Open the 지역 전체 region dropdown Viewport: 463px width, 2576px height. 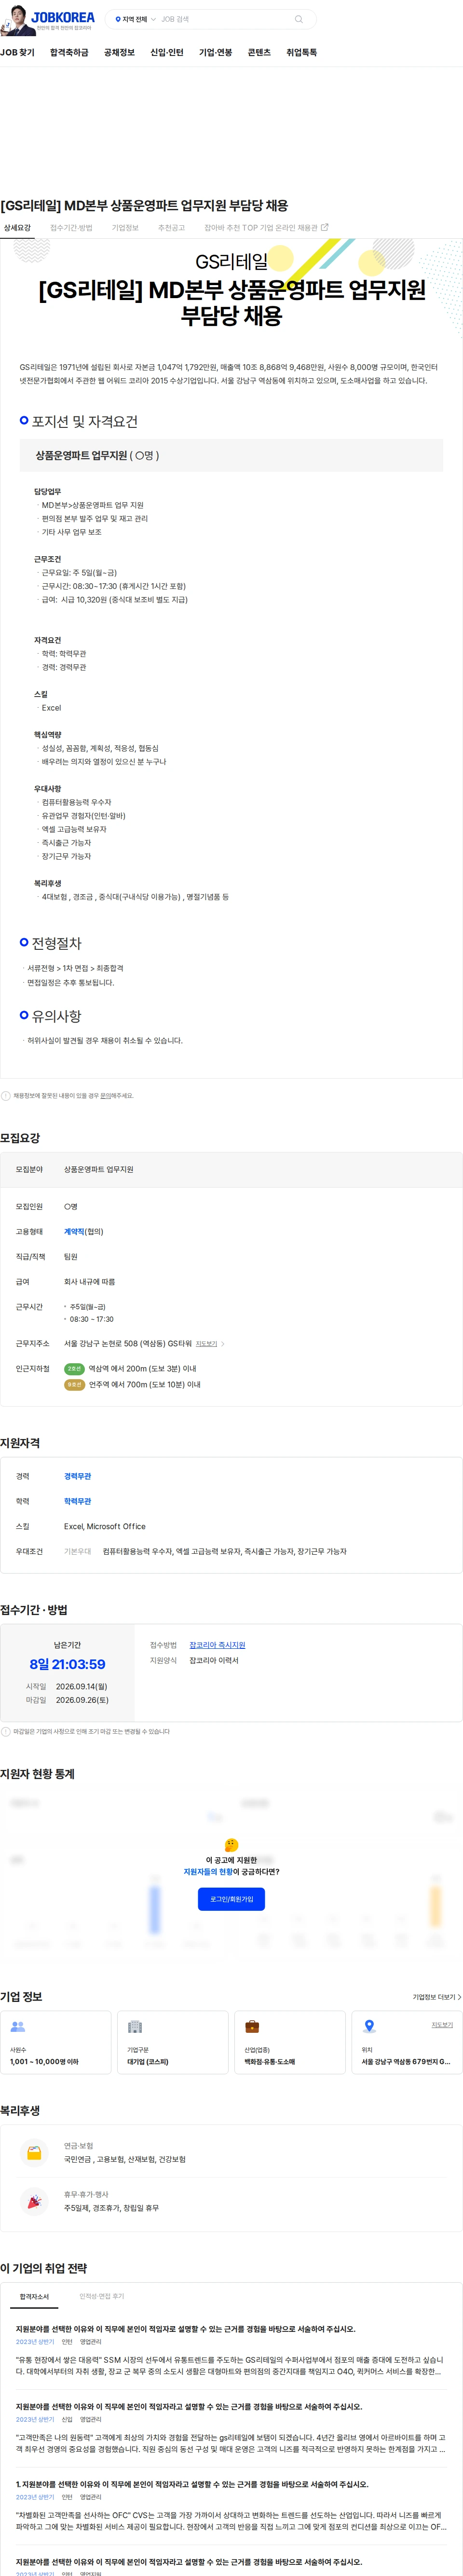(x=135, y=19)
